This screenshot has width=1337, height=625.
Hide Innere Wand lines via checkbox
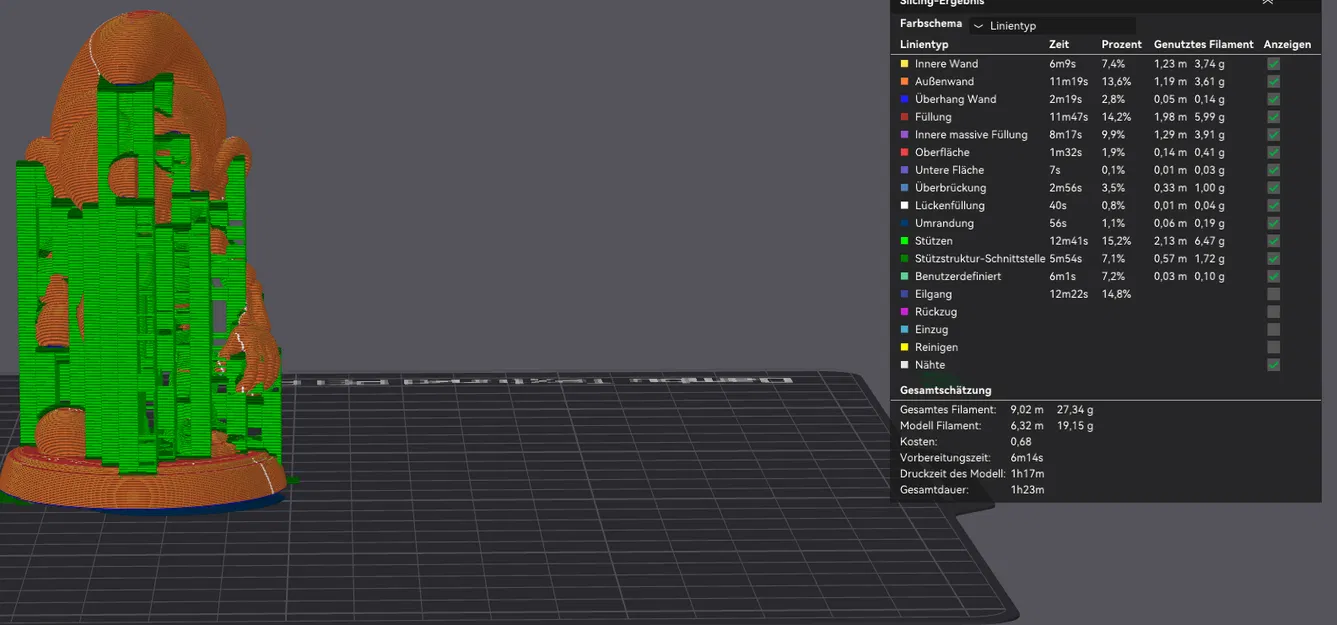(1273, 64)
